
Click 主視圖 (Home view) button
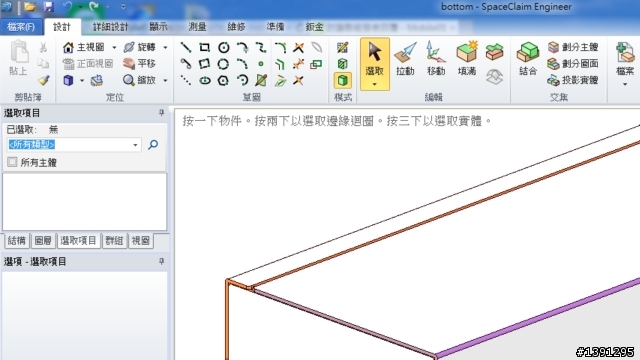tap(84, 47)
